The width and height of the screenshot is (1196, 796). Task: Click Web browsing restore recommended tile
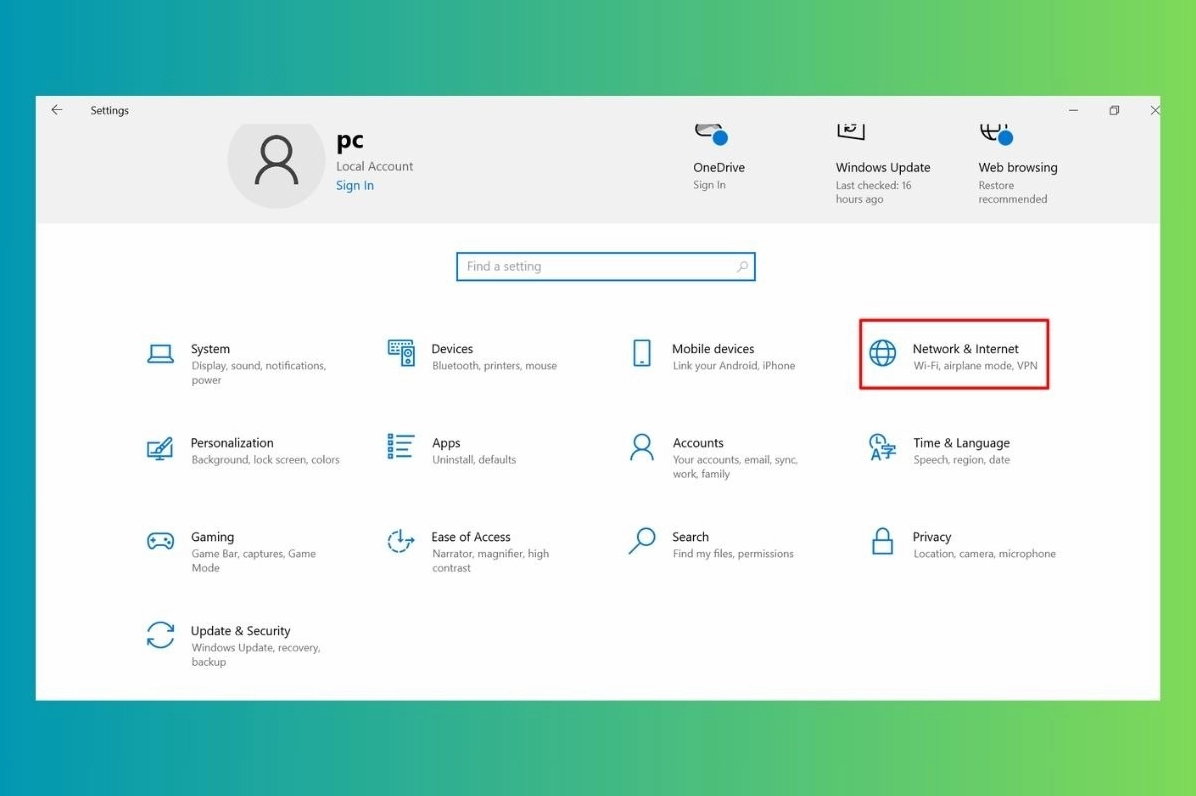(x=1017, y=165)
